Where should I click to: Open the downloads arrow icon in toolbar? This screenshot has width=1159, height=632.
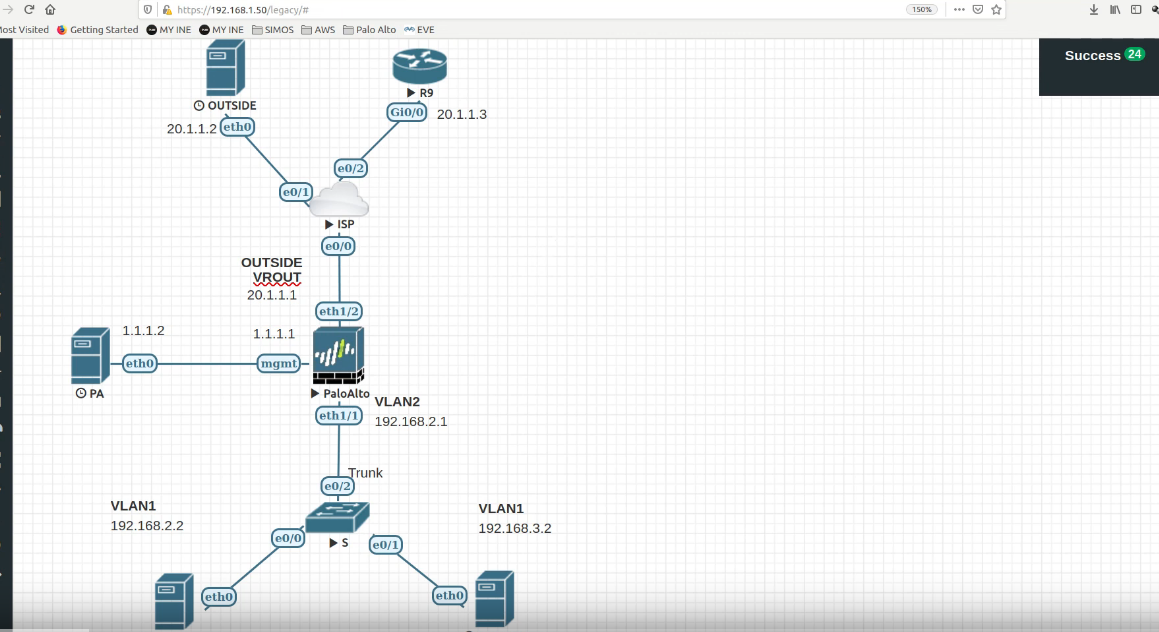[x=1093, y=9]
